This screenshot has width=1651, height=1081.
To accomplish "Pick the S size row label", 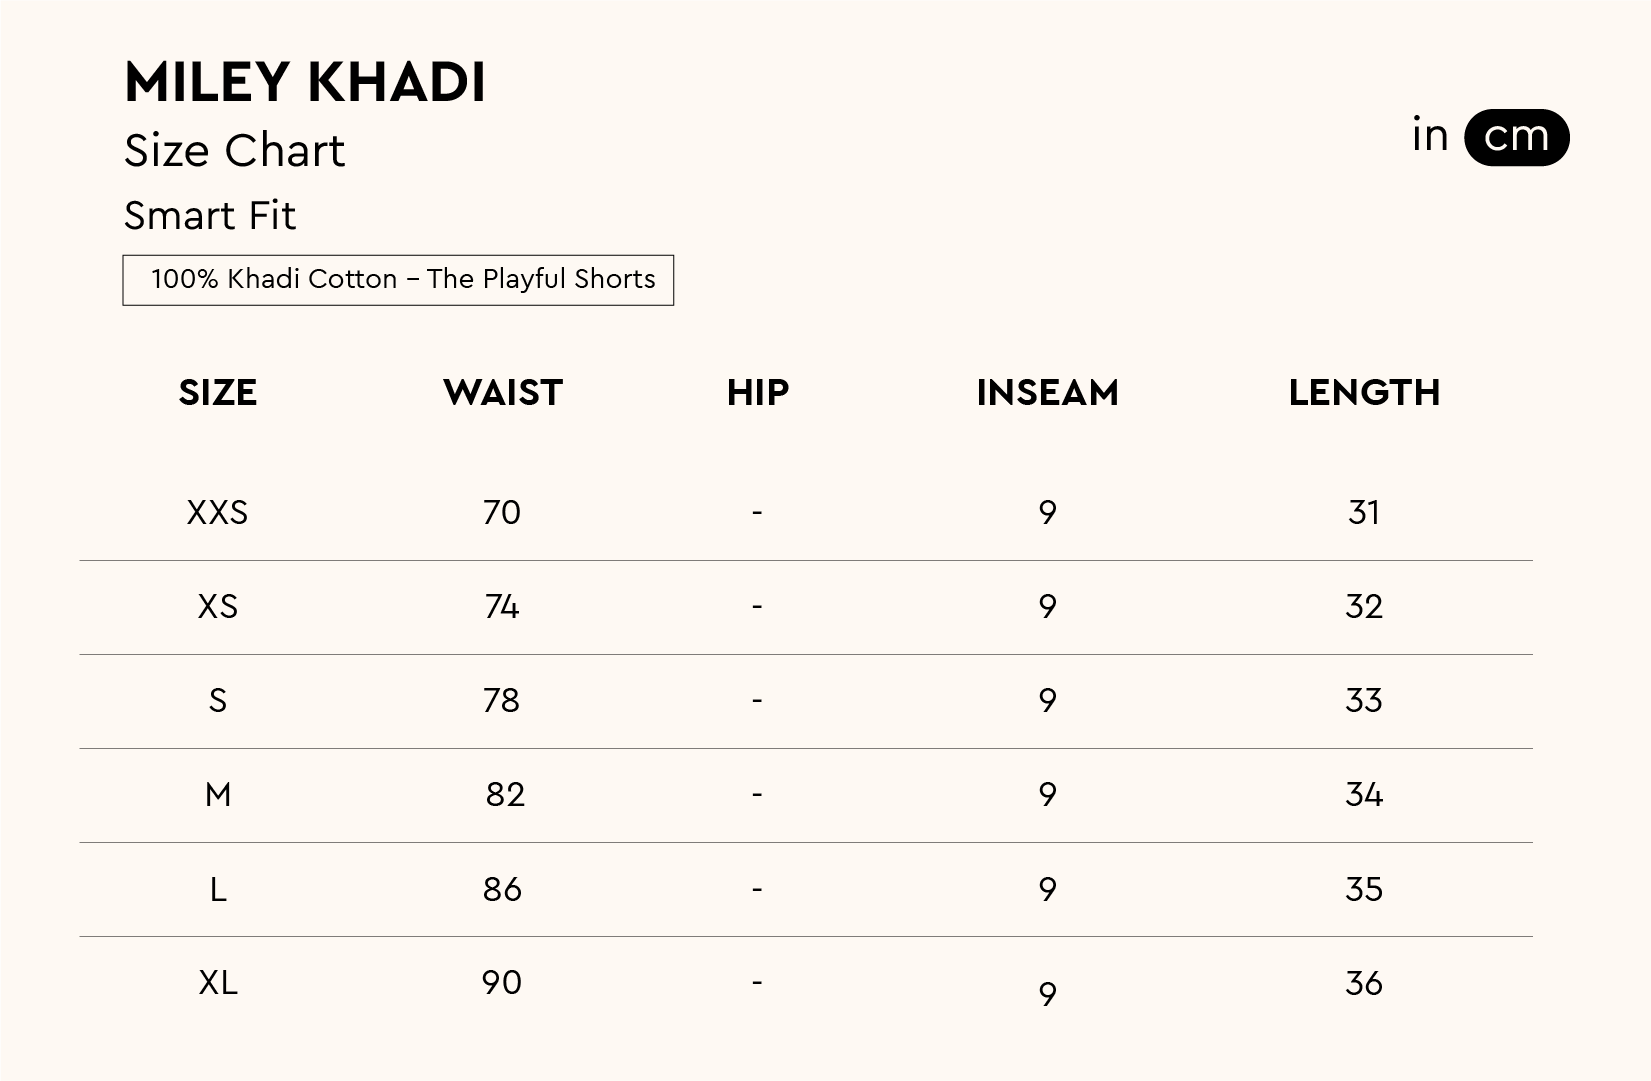I will pos(218,701).
